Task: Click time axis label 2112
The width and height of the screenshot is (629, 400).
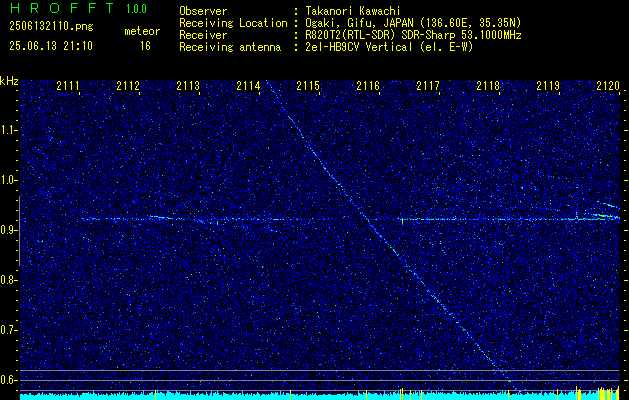Action: [128, 85]
